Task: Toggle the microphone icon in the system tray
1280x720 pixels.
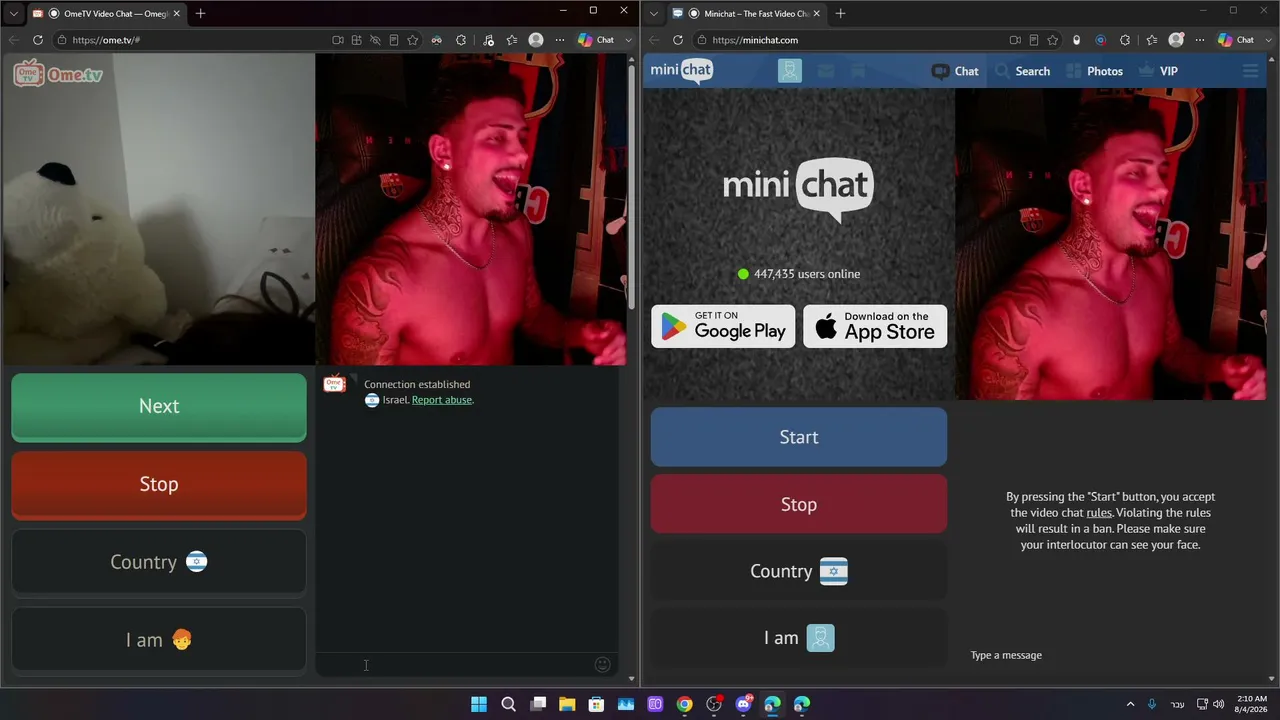Action: 1152,704
